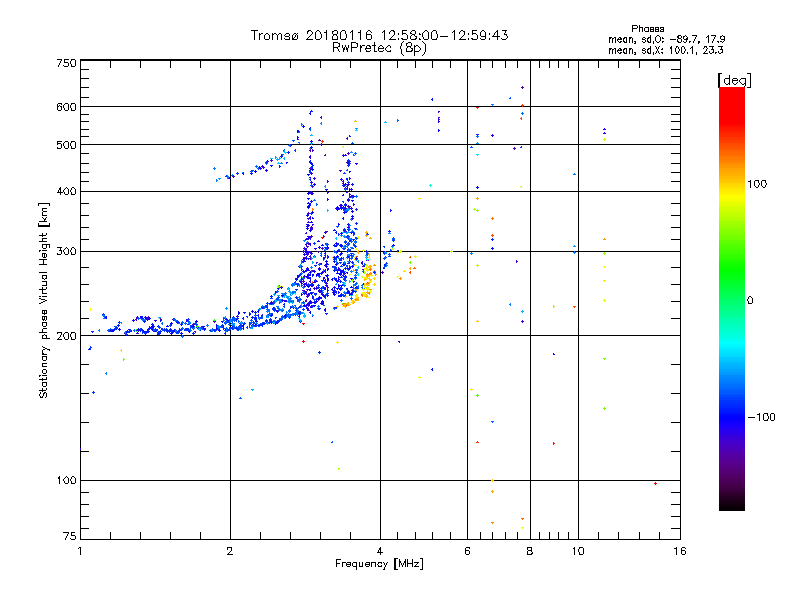Click the 'Phases' header label
The height and width of the screenshot is (600, 800).
tap(647, 29)
